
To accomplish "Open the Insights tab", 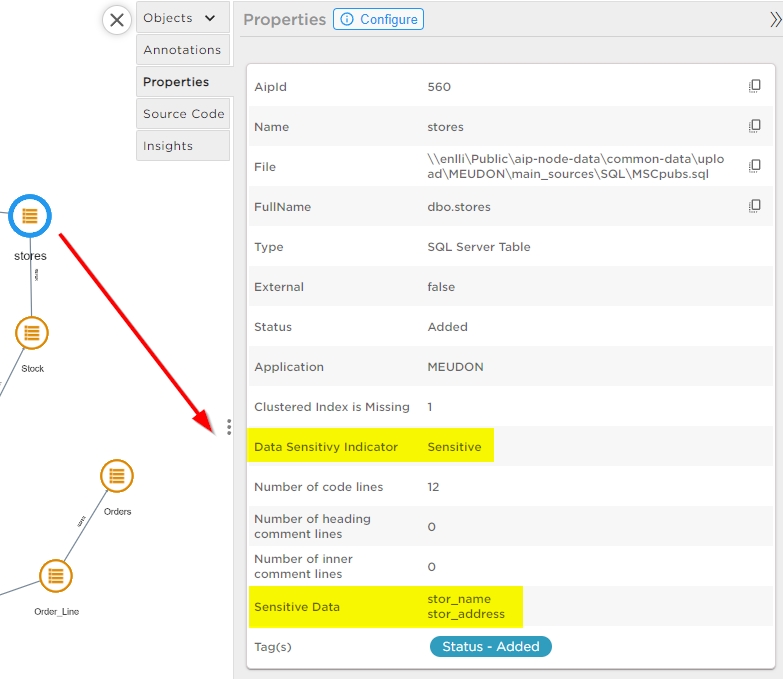I will tap(168, 146).
